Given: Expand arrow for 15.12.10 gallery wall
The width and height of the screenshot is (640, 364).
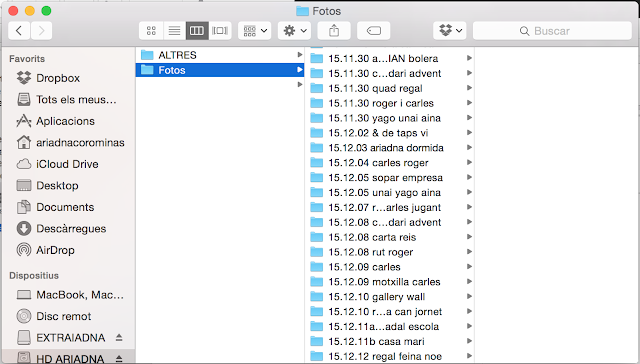Looking at the screenshot, I should (x=469, y=296).
